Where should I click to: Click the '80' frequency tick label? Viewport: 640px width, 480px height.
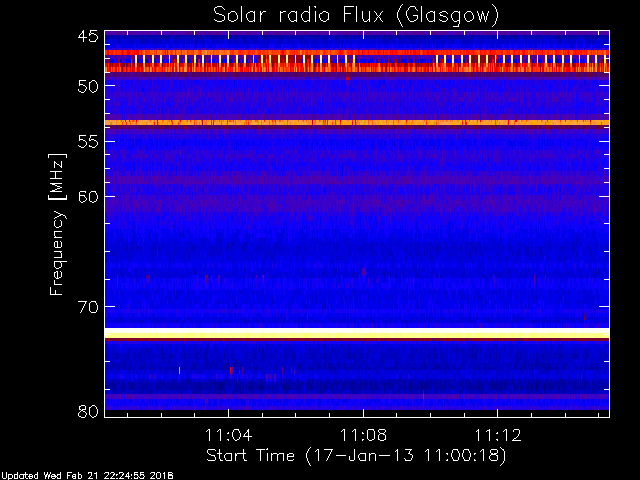[88, 411]
